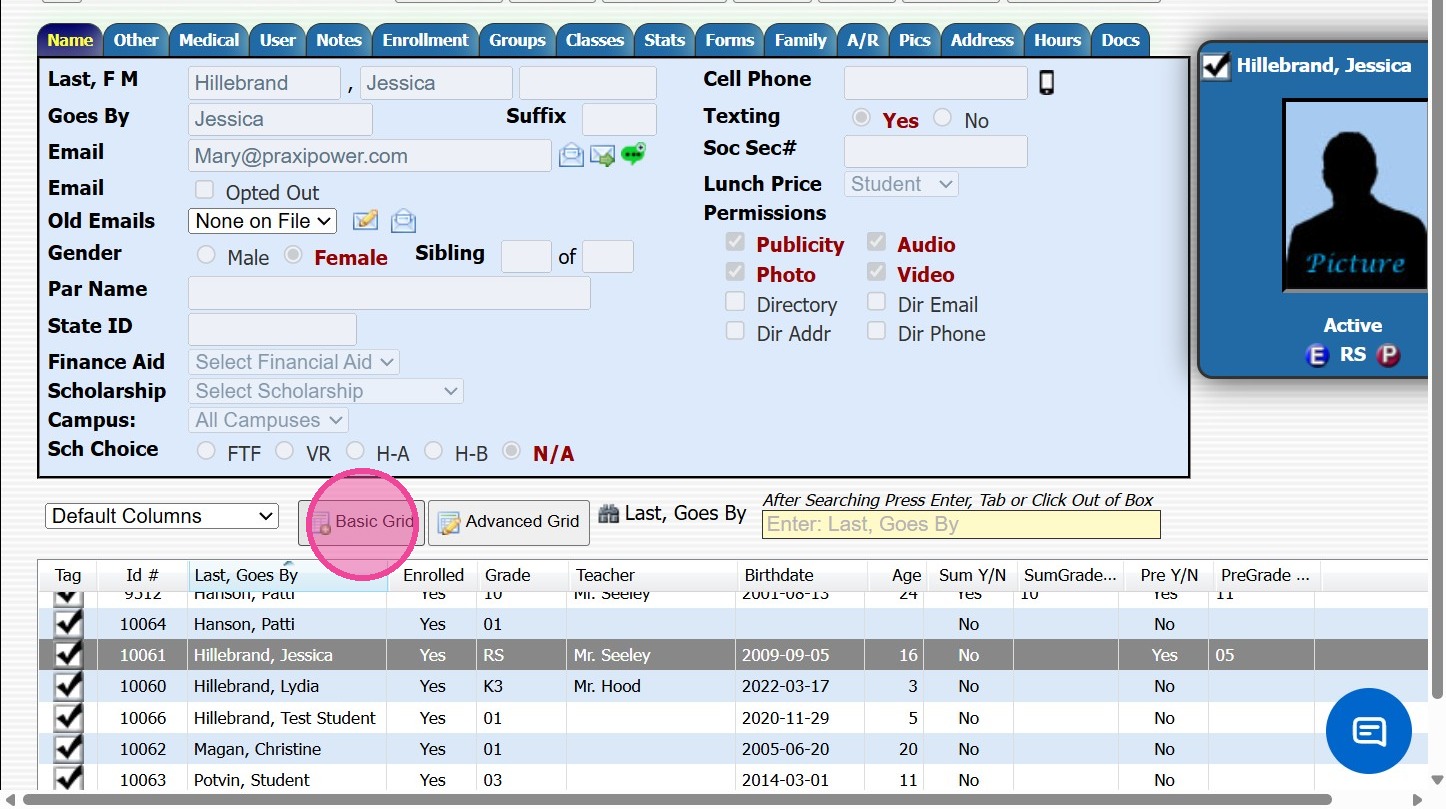Click the edit old emails pencil icon
1446x809 pixels.
(366, 220)
